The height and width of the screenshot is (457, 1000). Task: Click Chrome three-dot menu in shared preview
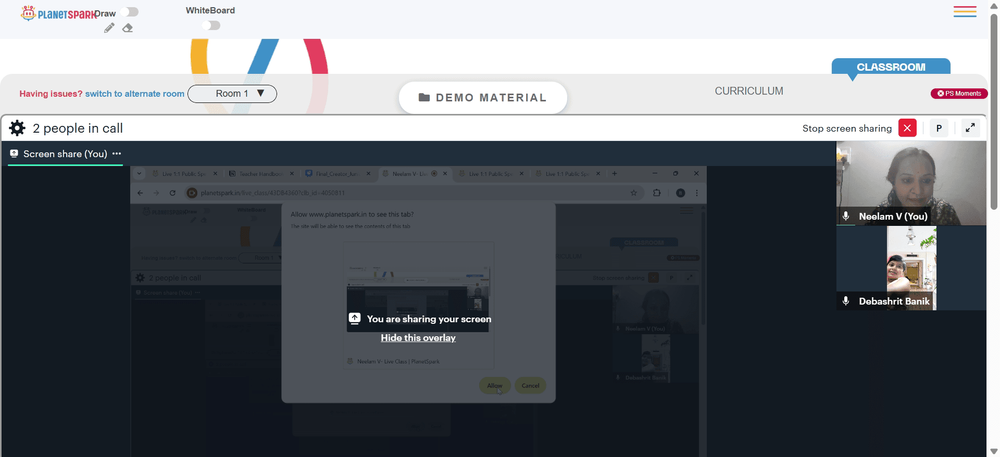pos(698,192)
